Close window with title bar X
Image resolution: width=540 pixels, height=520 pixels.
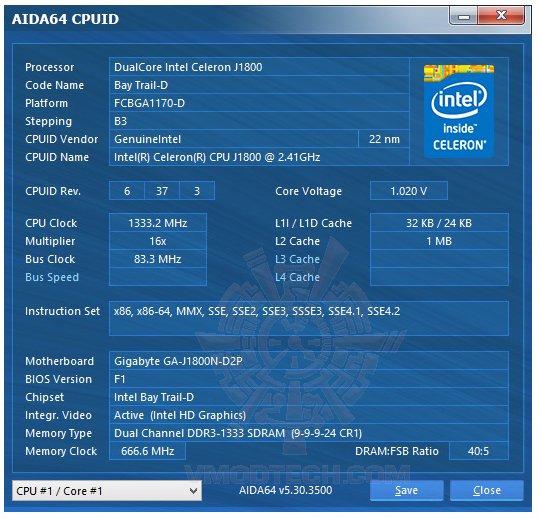(501, 16)
